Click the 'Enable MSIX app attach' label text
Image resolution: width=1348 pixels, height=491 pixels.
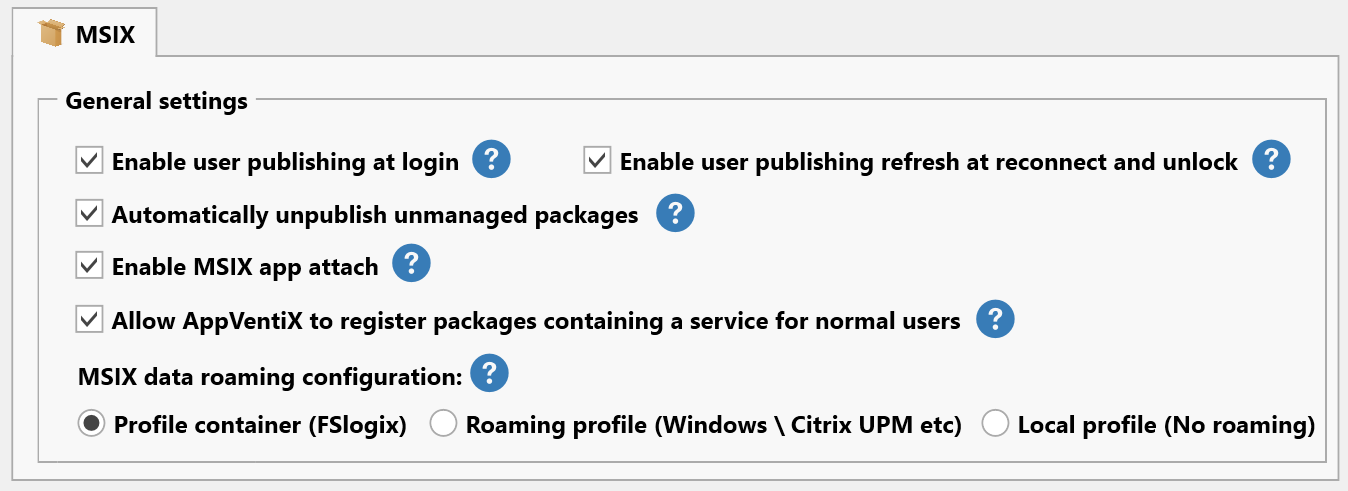[x=245, y=268]
